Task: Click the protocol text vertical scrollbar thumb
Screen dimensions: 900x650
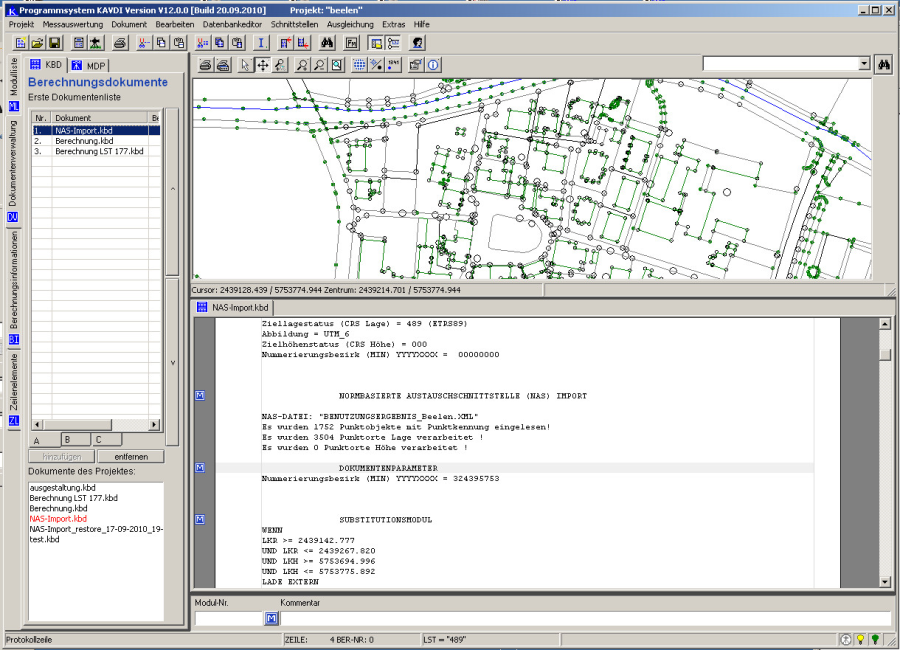Action: [884, 353]
